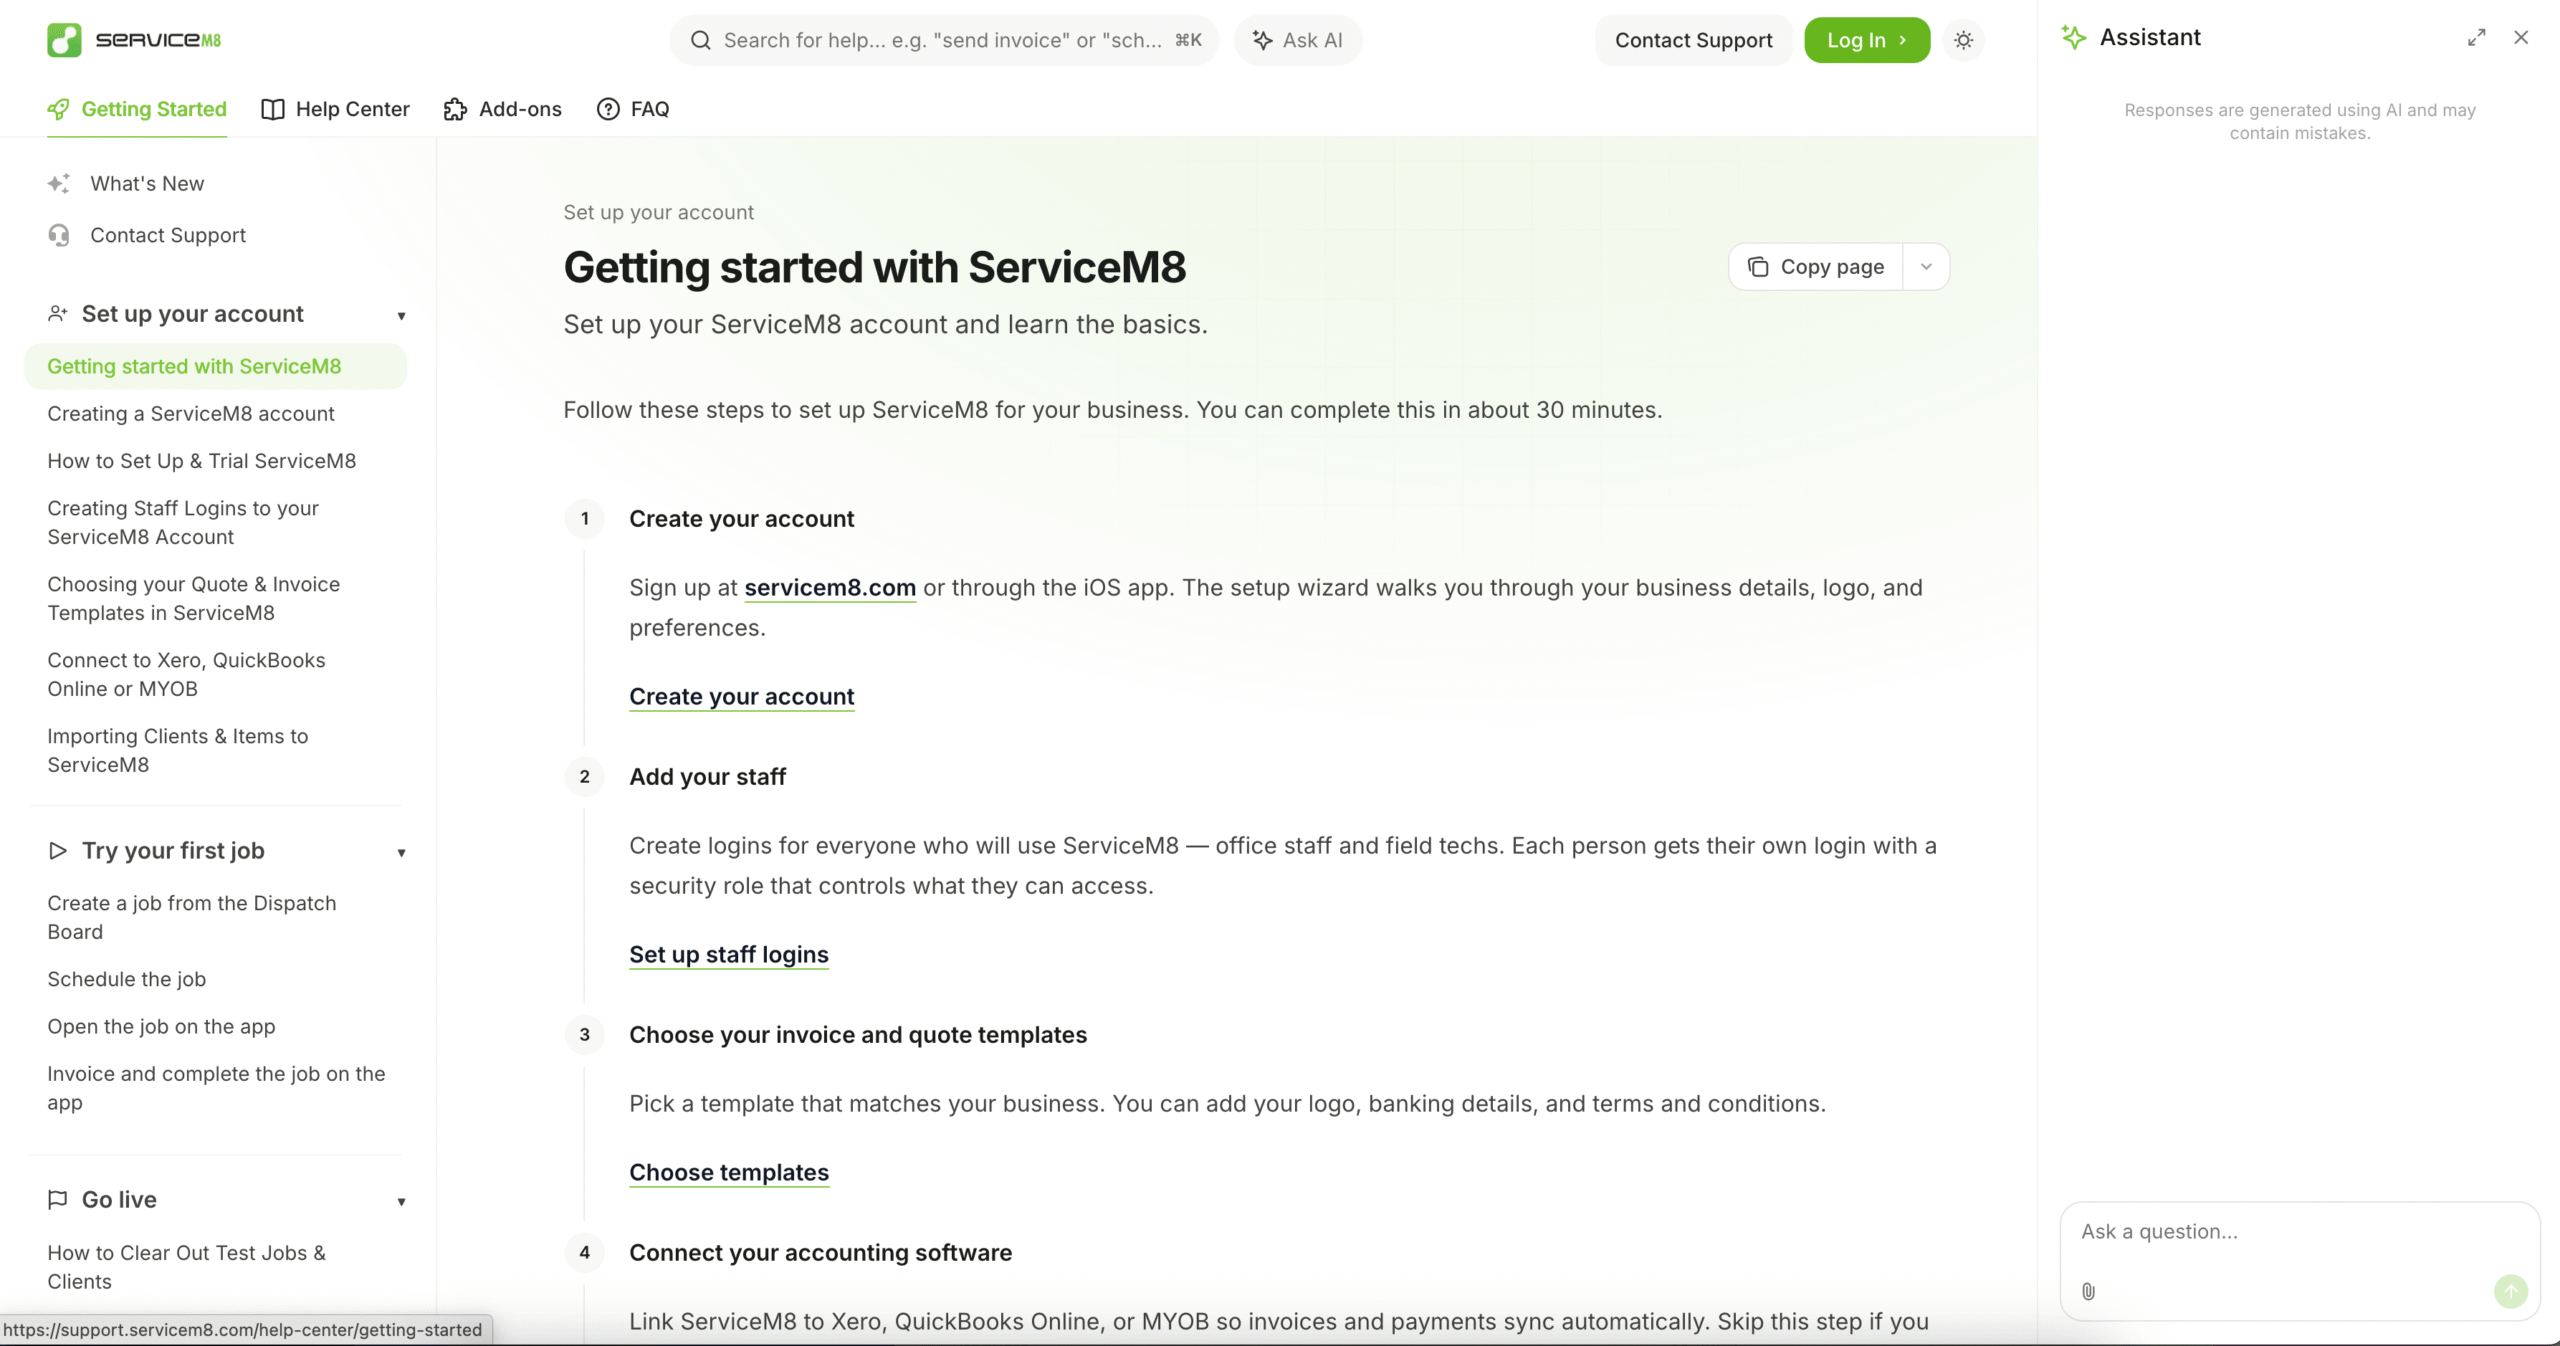
Task: Click the green Log In button
Action: click(x=1866, y=40)
